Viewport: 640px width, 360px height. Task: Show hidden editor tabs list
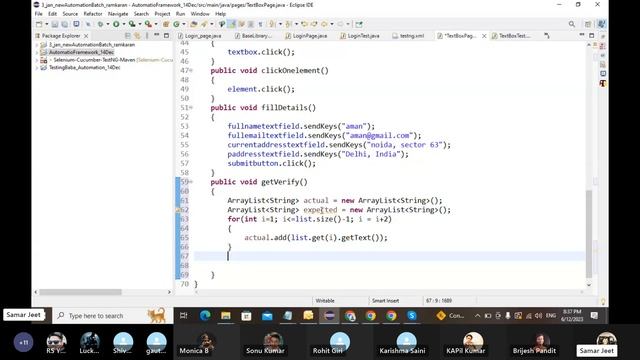547,36
